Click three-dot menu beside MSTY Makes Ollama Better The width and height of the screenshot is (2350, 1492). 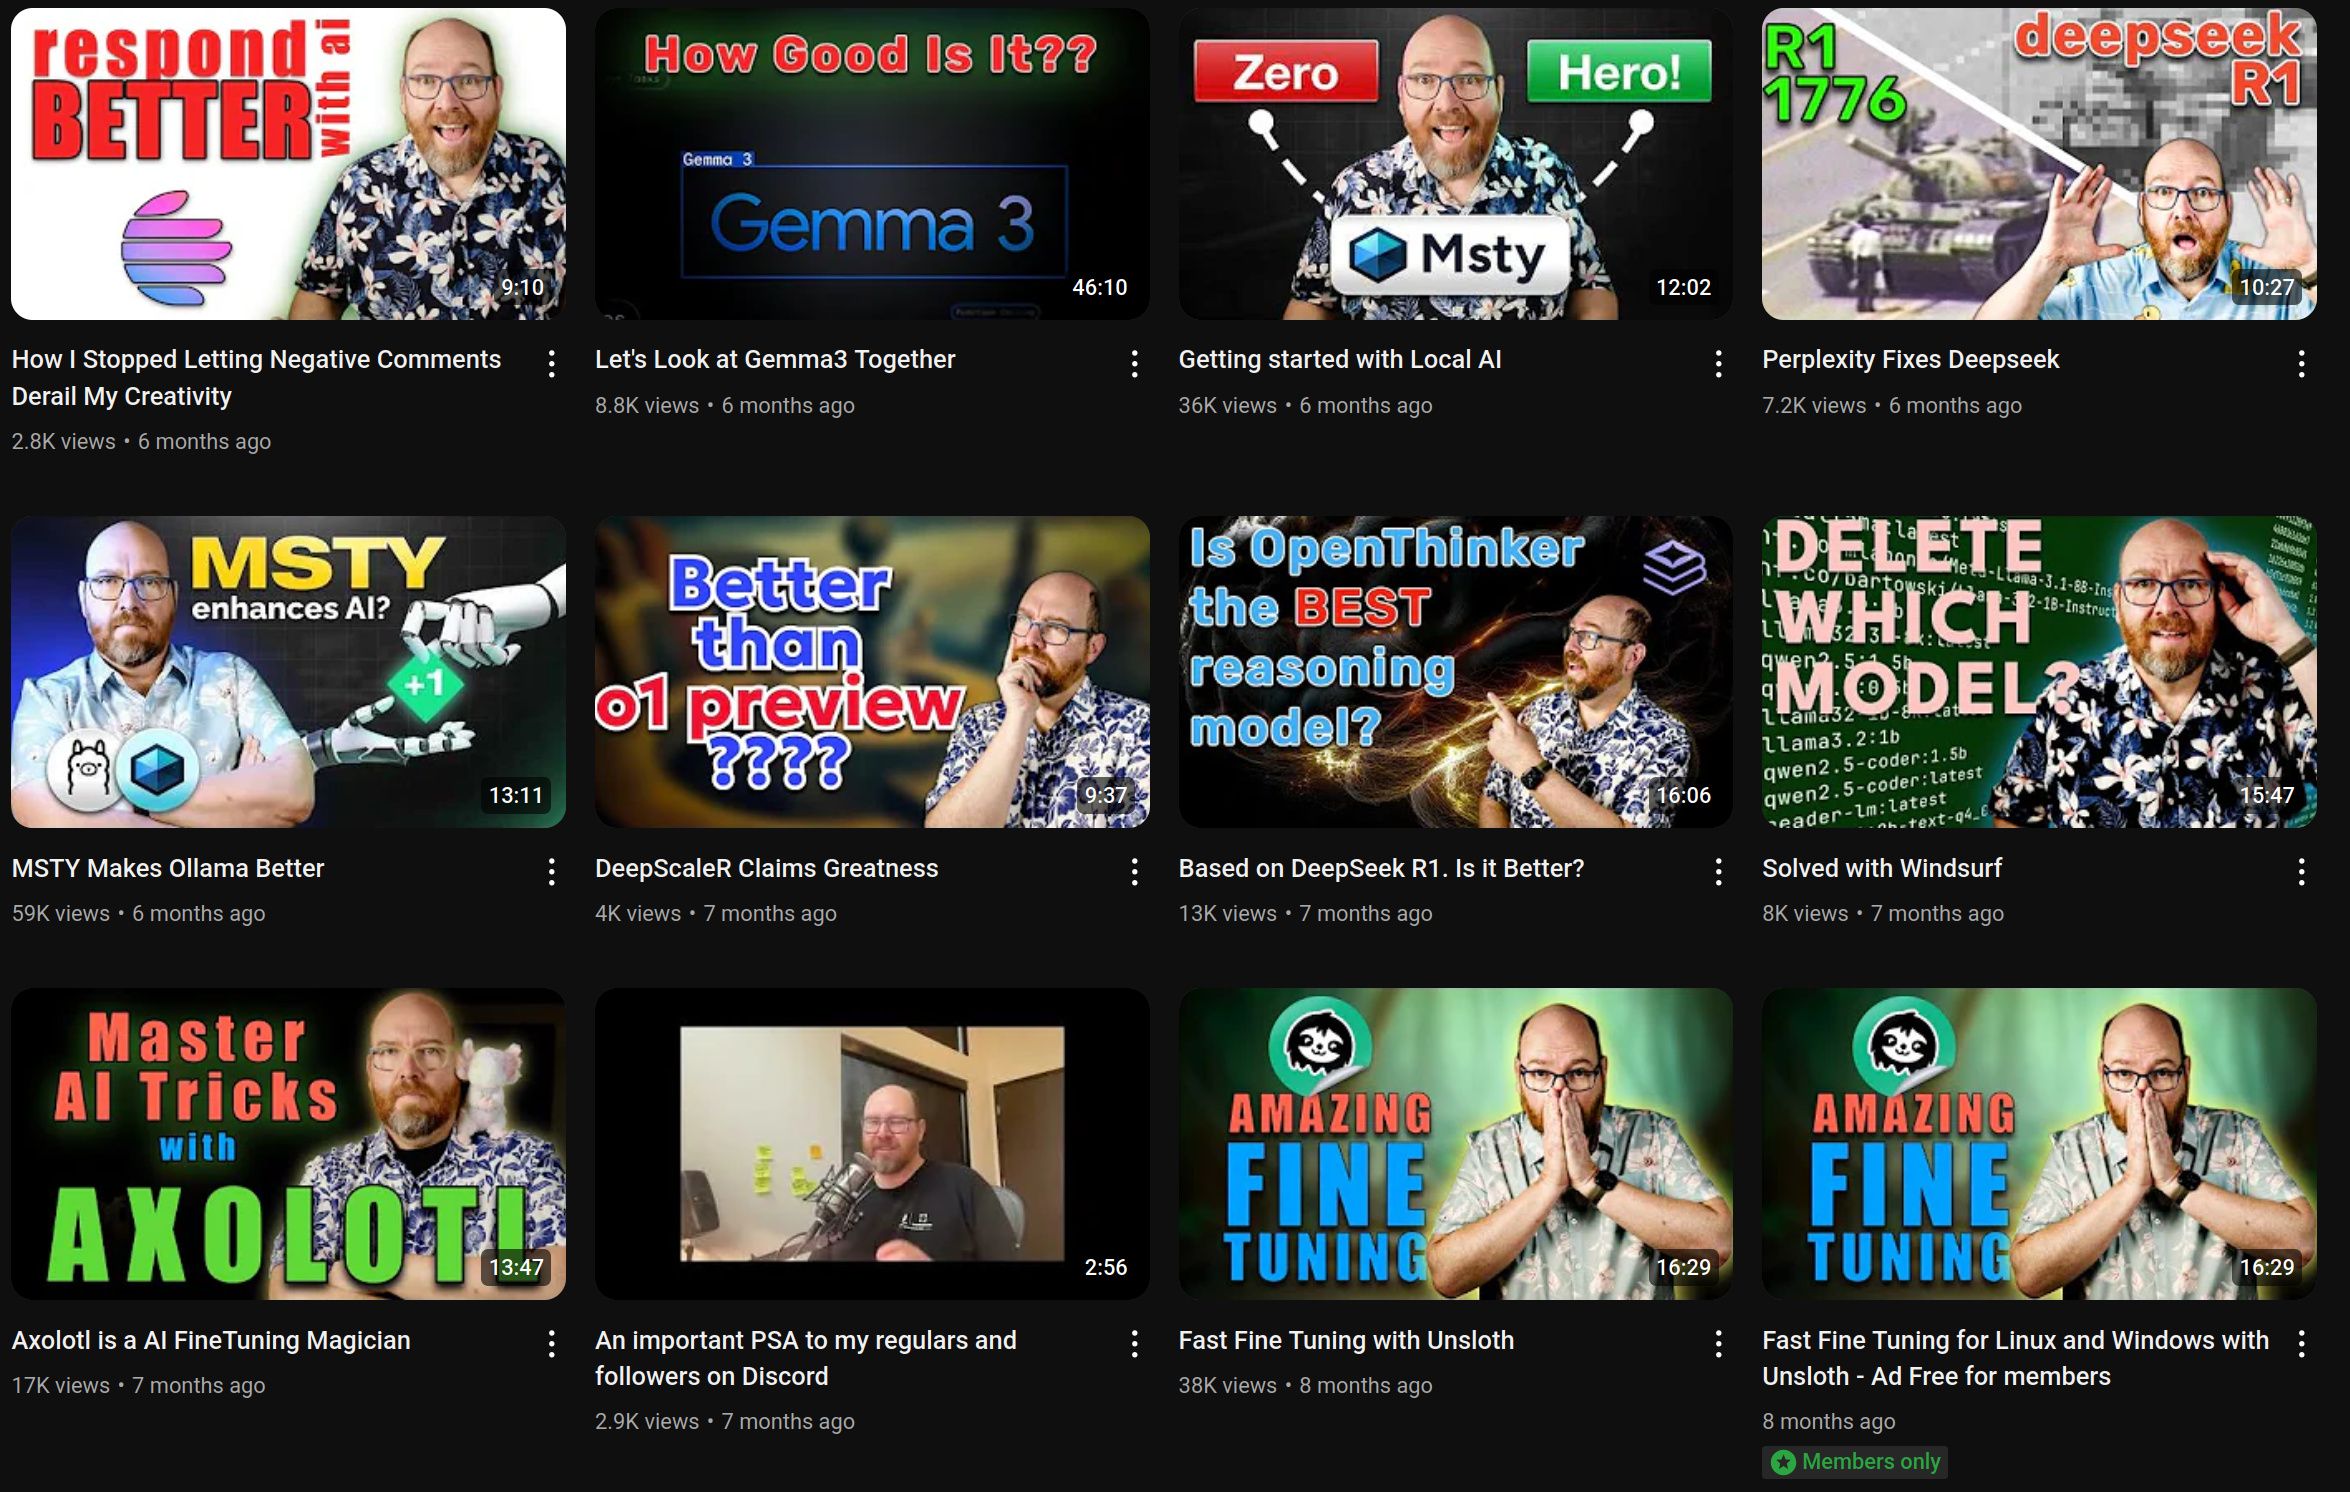551,872
